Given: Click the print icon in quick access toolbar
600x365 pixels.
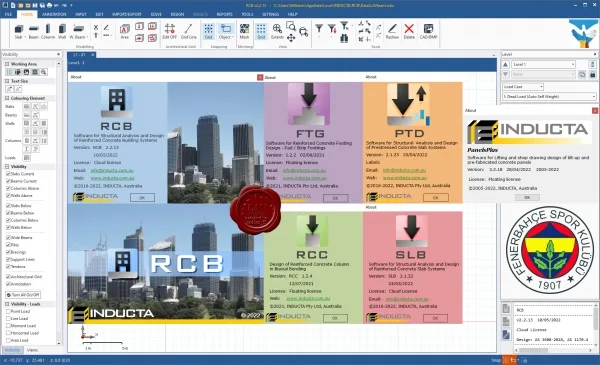Looking at the screenshot, I should (48, 5).
